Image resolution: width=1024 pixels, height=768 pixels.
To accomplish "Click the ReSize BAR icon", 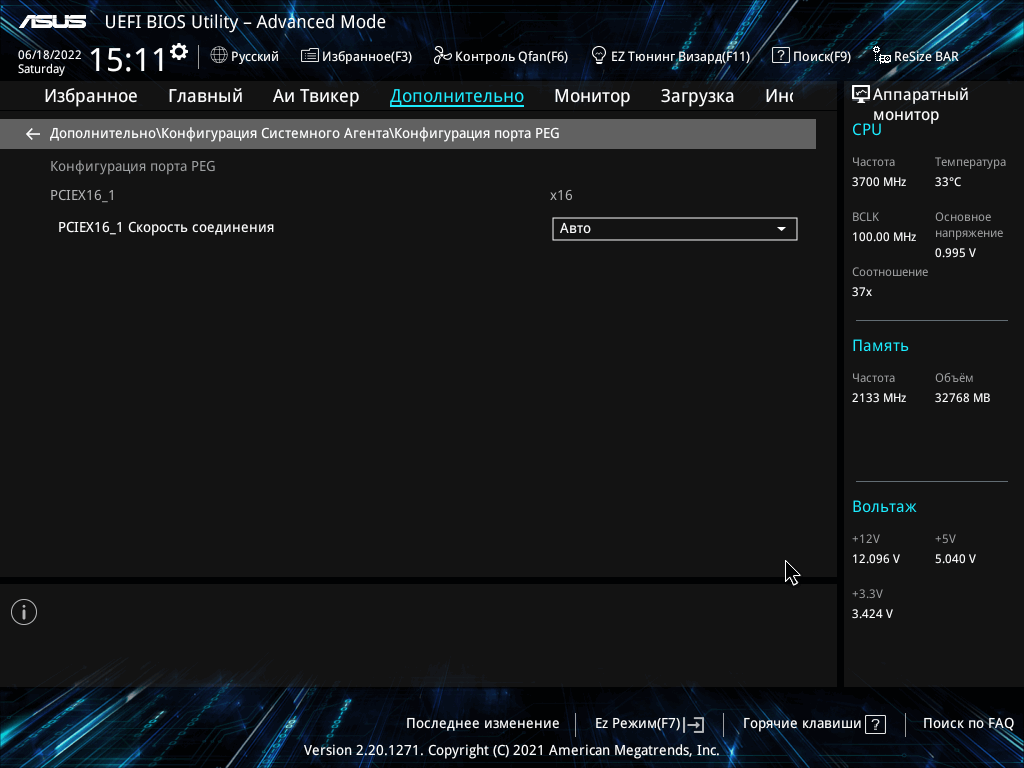I will (x=882, y=56).
